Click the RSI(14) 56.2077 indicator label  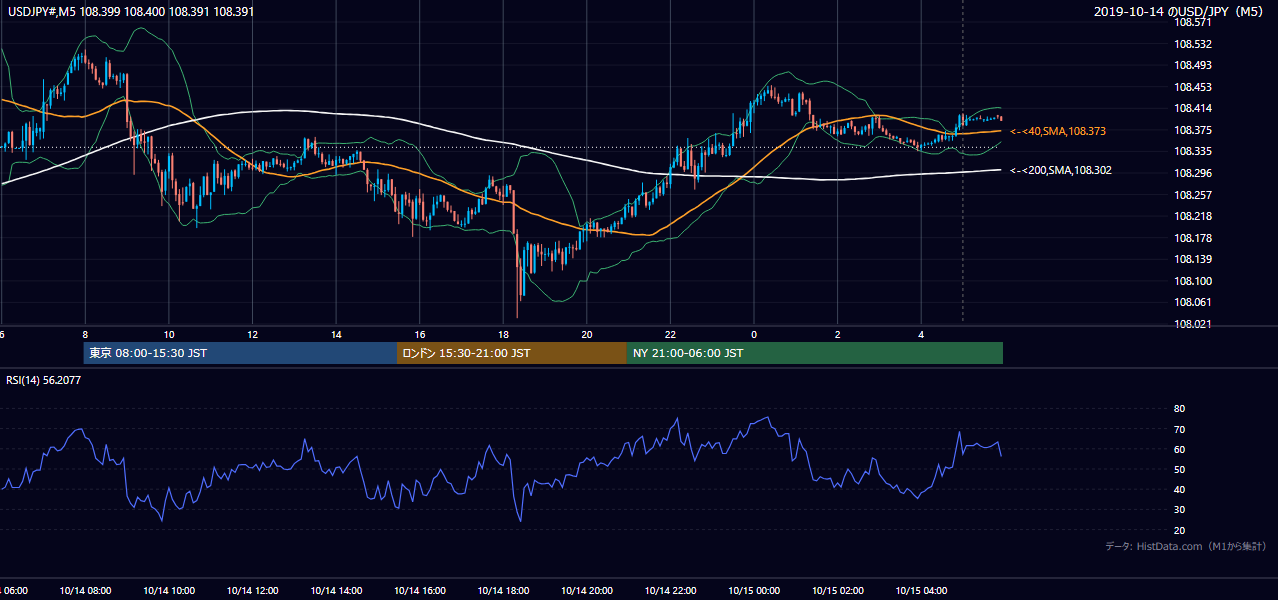tap(45, 381)
